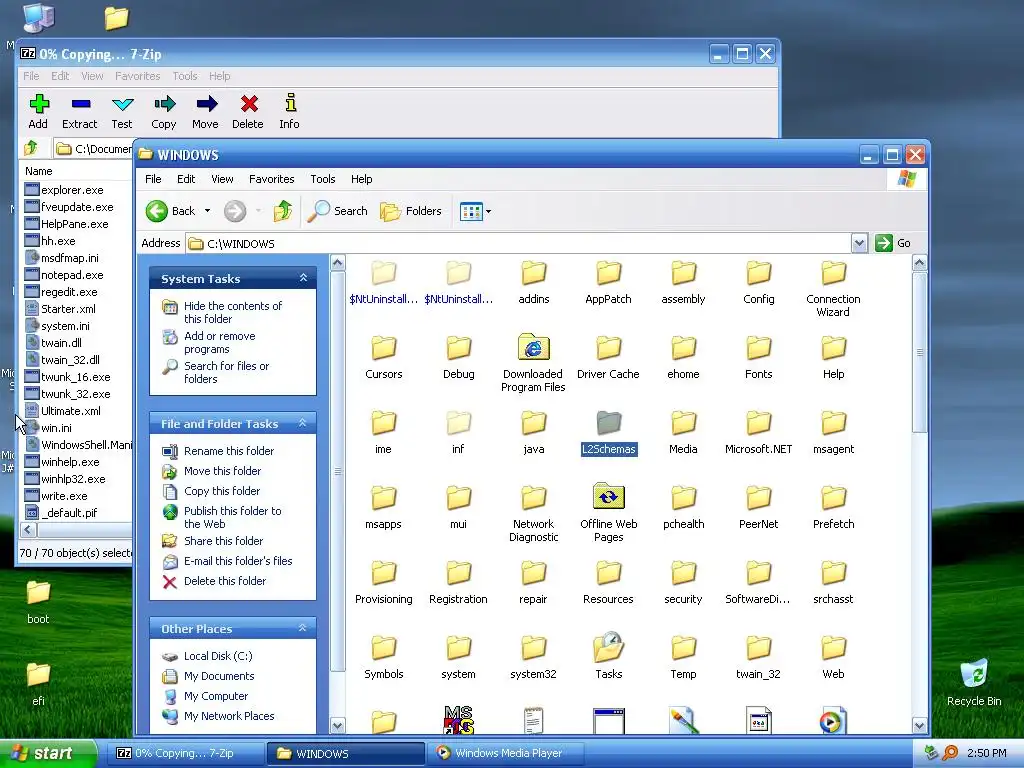Open the Edit menu in WINDOWS explorer

tap(186, 179)
